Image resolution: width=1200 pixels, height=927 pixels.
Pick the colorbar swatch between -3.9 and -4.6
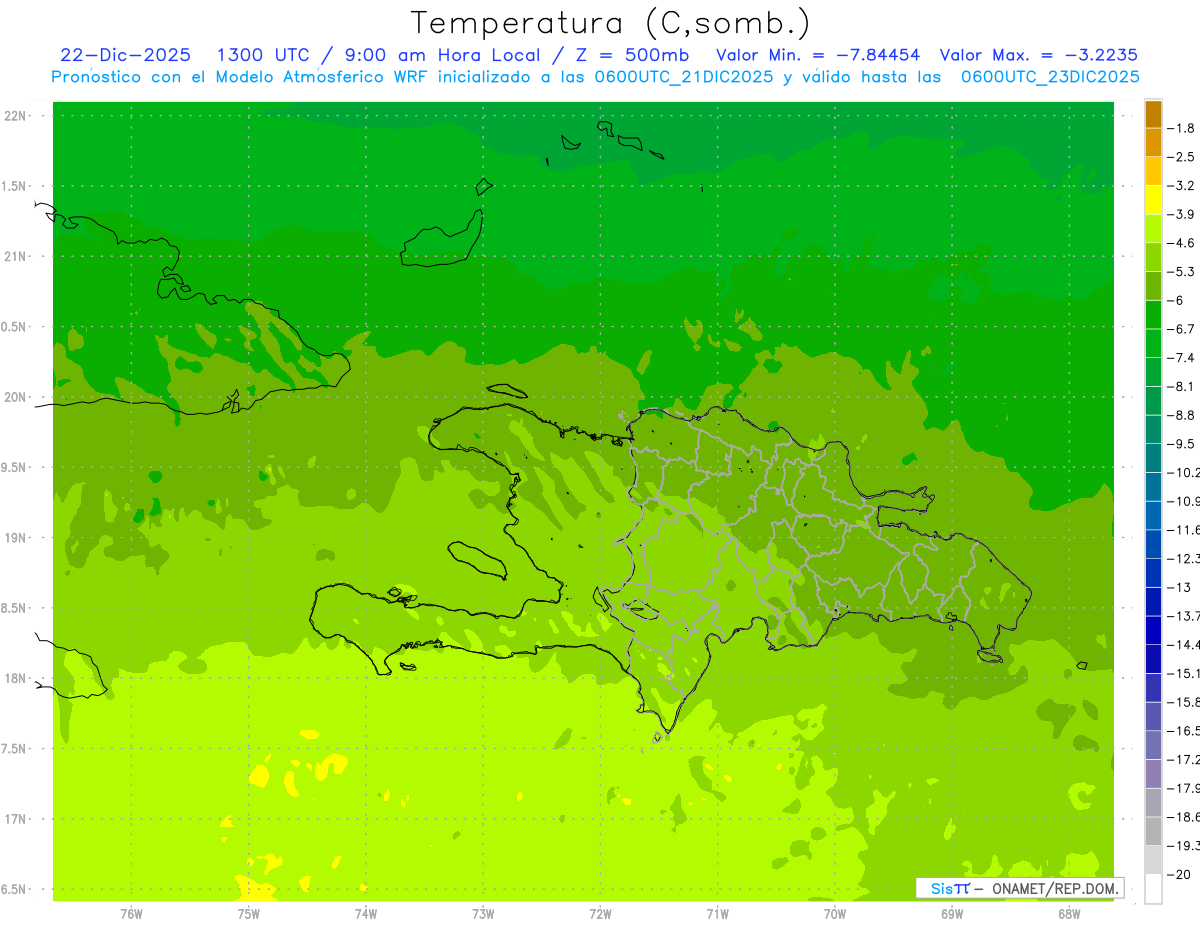pyautogui.click(x=1153, y=230)
